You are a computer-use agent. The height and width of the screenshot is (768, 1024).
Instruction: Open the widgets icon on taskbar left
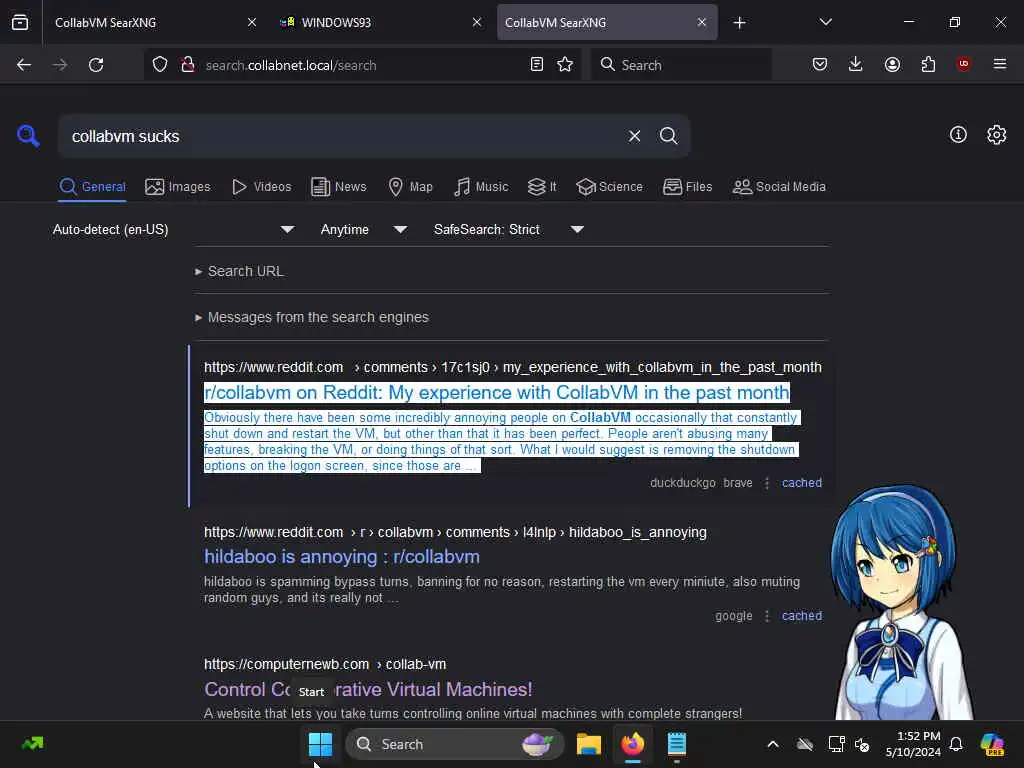coord(32,743)
